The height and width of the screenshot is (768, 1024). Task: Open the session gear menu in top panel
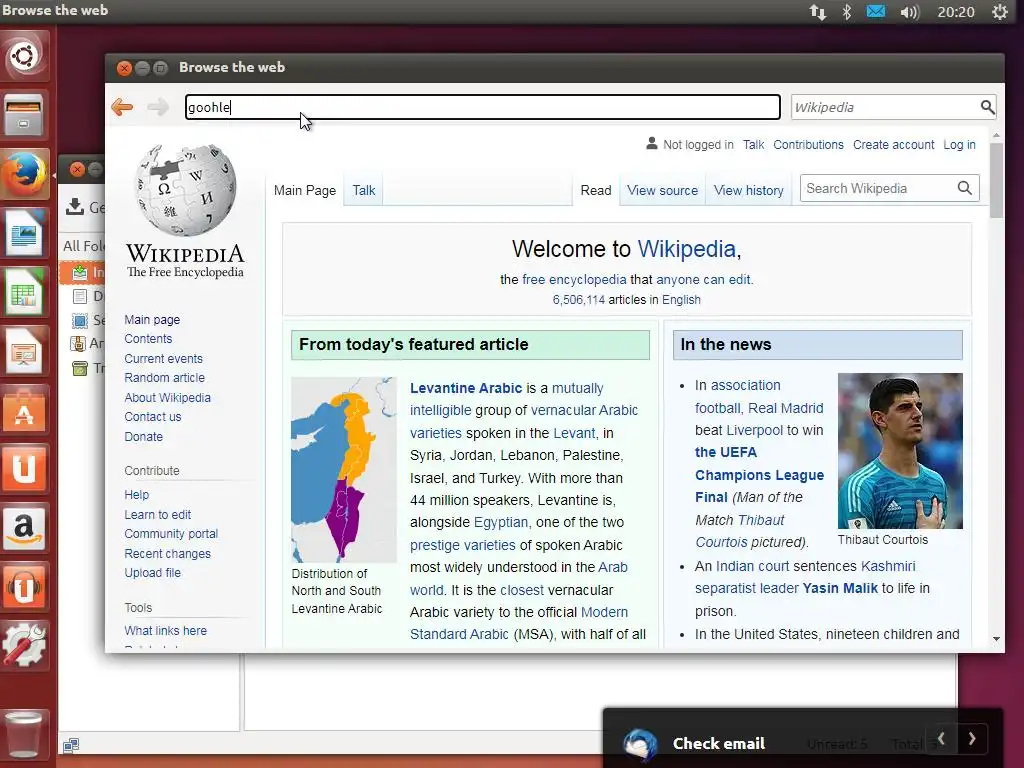click(x=1000, y=12)
